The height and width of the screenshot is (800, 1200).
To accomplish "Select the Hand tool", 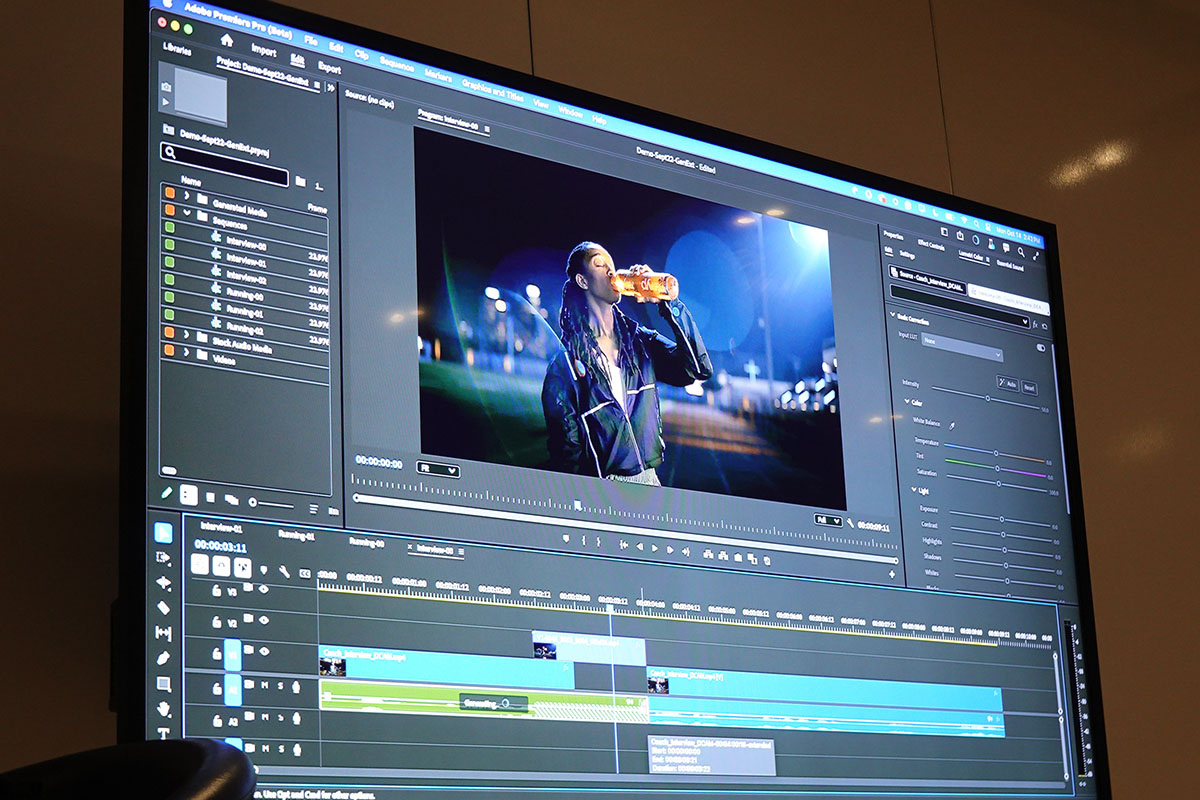I will click(x=164, y=709).
